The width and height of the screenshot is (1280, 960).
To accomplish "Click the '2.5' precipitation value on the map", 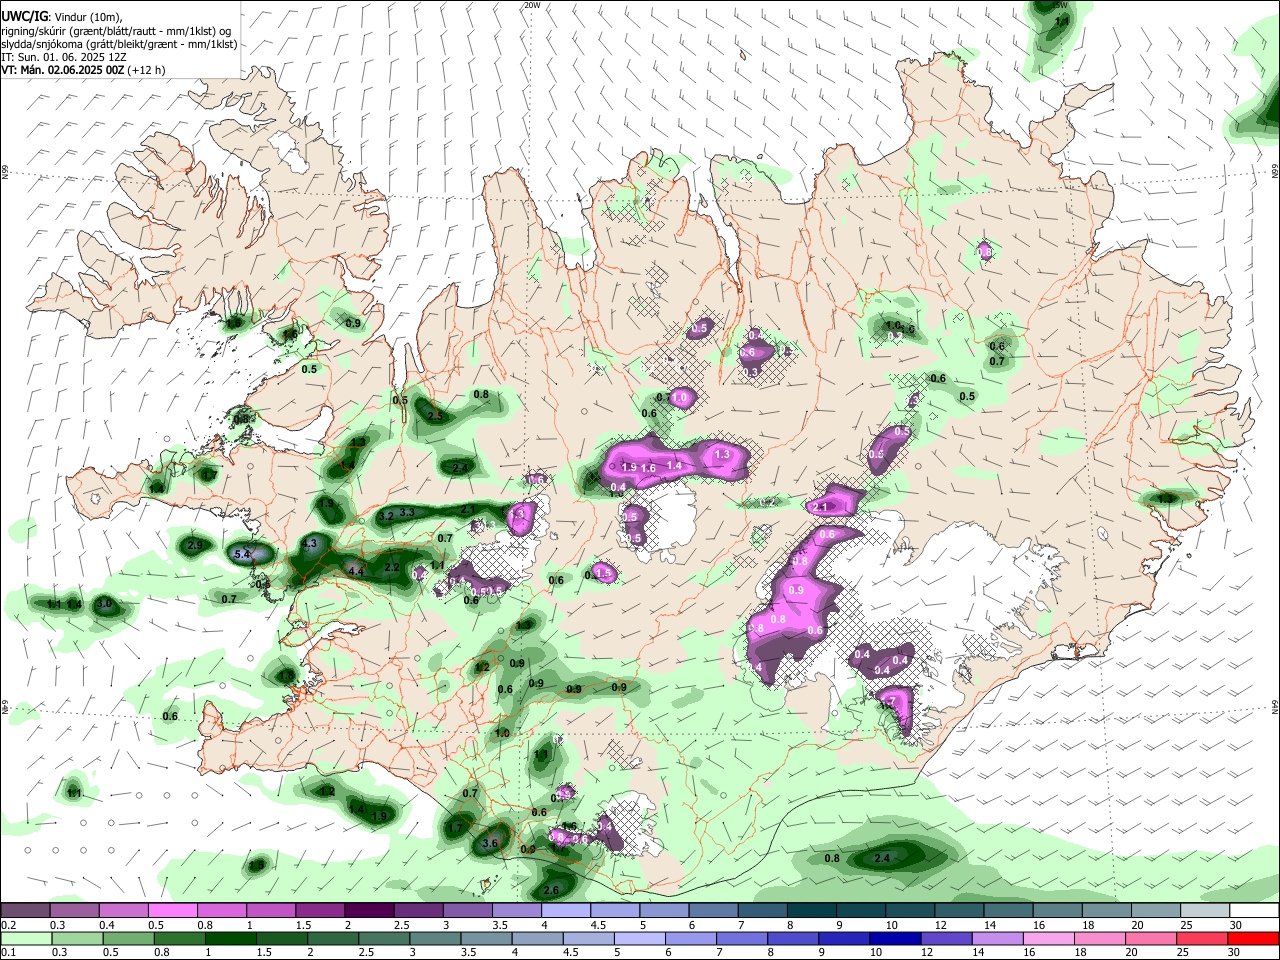I will click(435, 416).
